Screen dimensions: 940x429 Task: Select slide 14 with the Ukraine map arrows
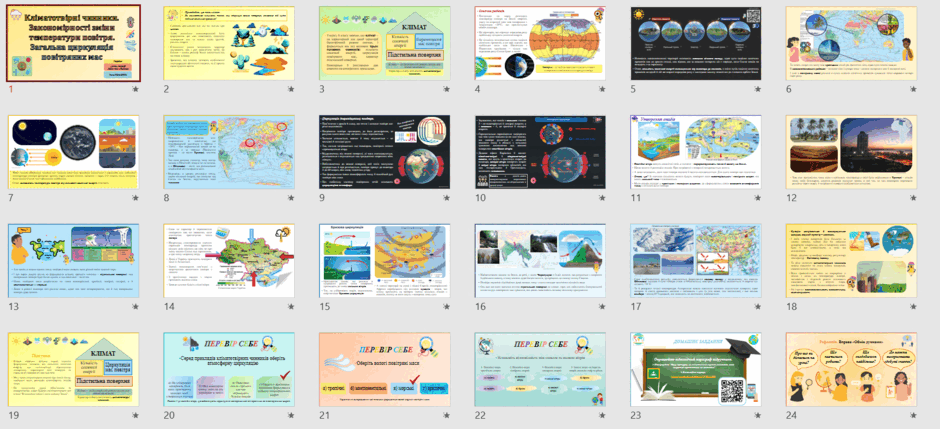point(229,261)
